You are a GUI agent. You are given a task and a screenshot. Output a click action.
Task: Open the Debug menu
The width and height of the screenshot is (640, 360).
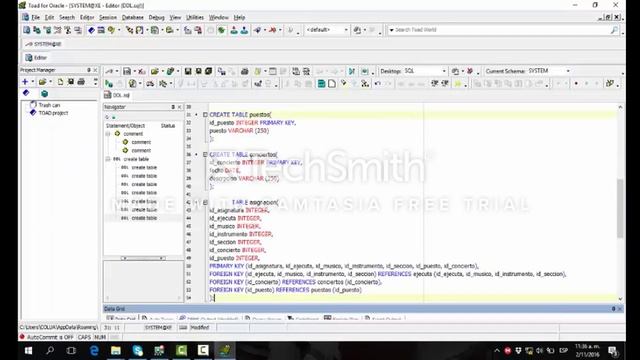pos(156,18)
